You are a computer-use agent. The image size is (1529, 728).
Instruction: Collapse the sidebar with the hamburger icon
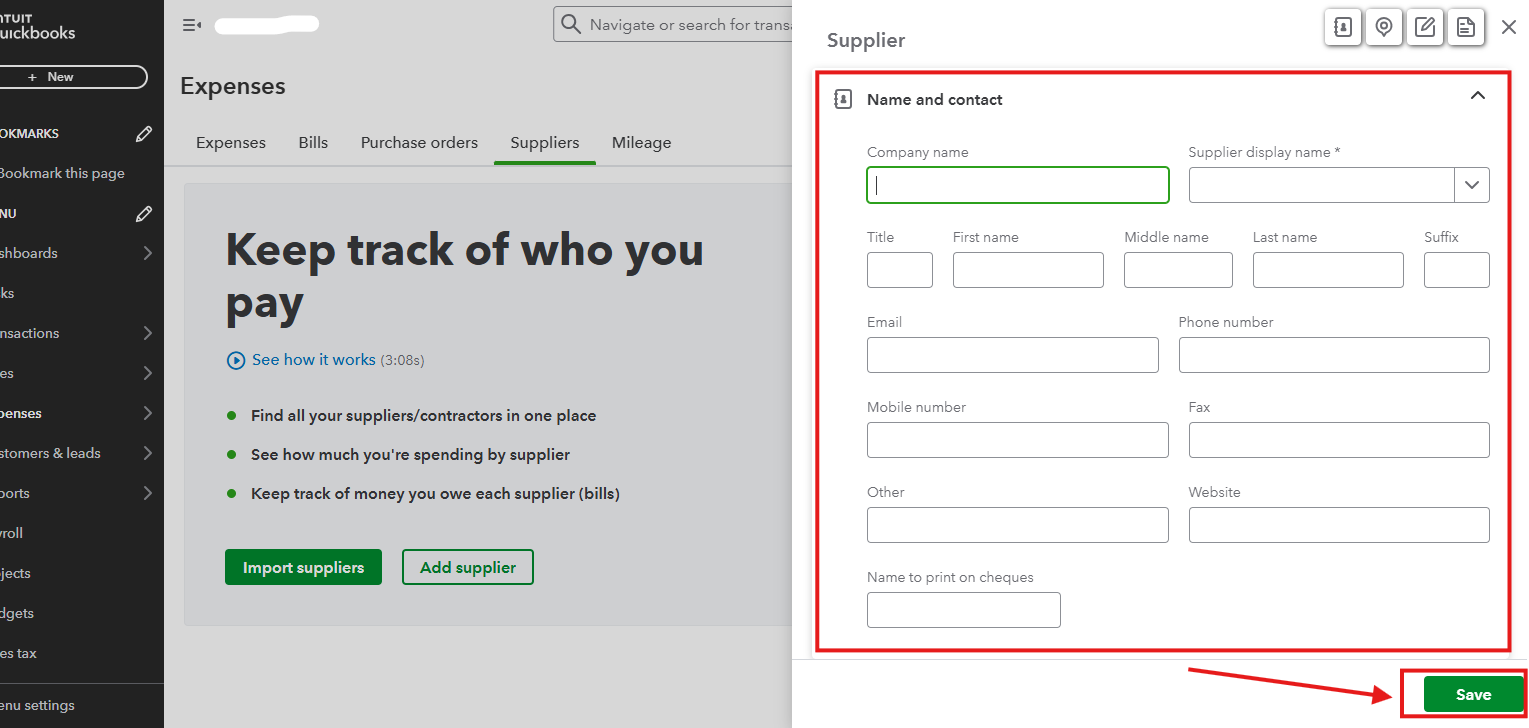click(x=192, y=25)
